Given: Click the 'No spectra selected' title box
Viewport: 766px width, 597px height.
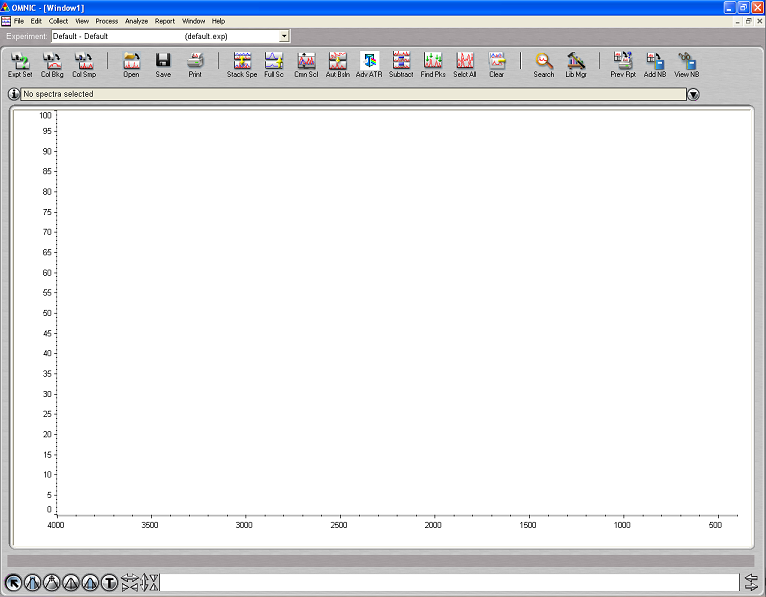Looking at the screenshot, I should click(353, 94).
